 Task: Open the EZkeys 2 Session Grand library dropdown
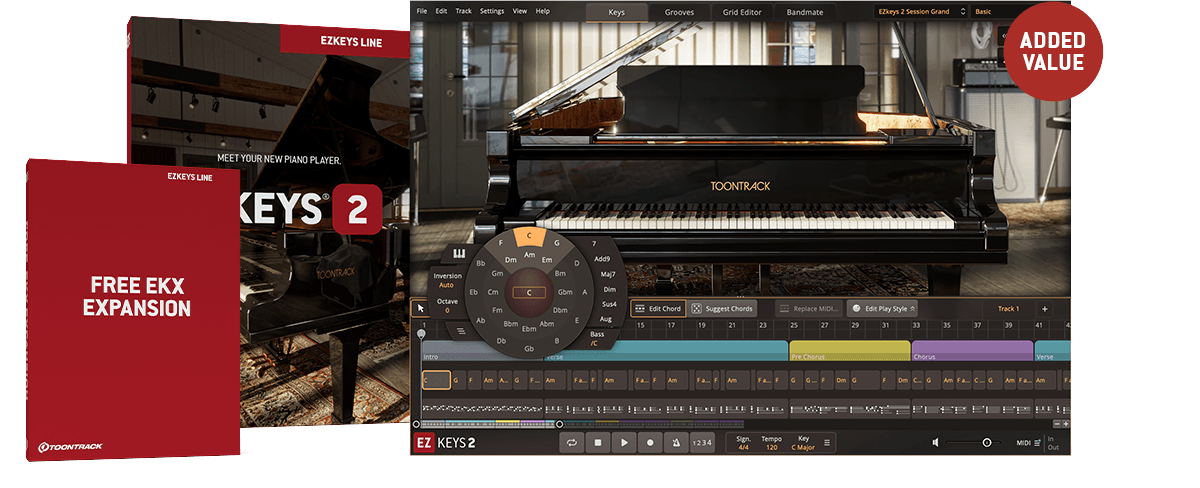coord(920,12)
